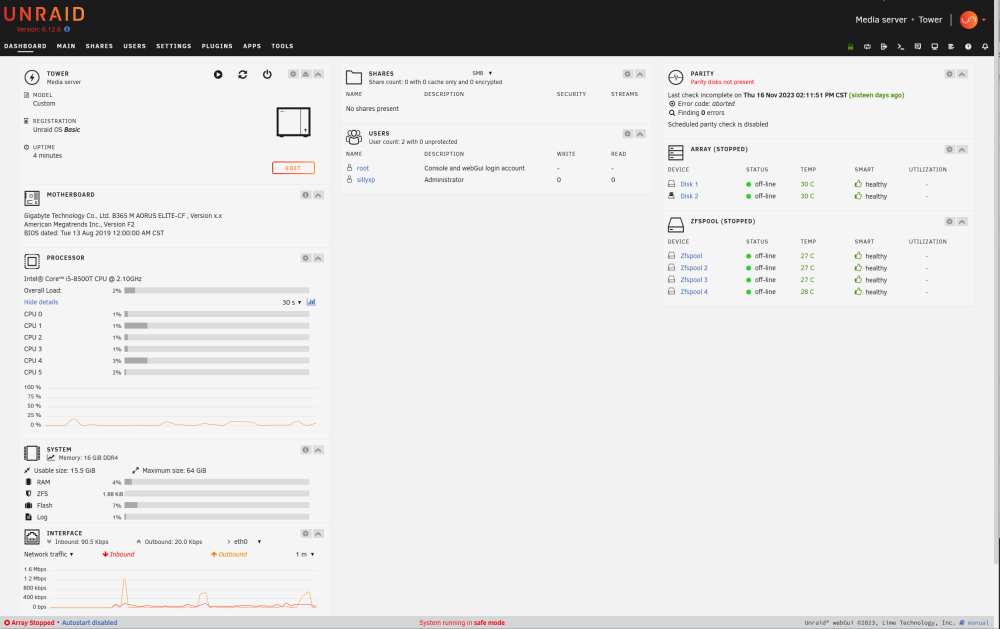
Task: Click the looping-arrows icon beside the green lock
Action: pyautogui.click(x=867, y=47)
